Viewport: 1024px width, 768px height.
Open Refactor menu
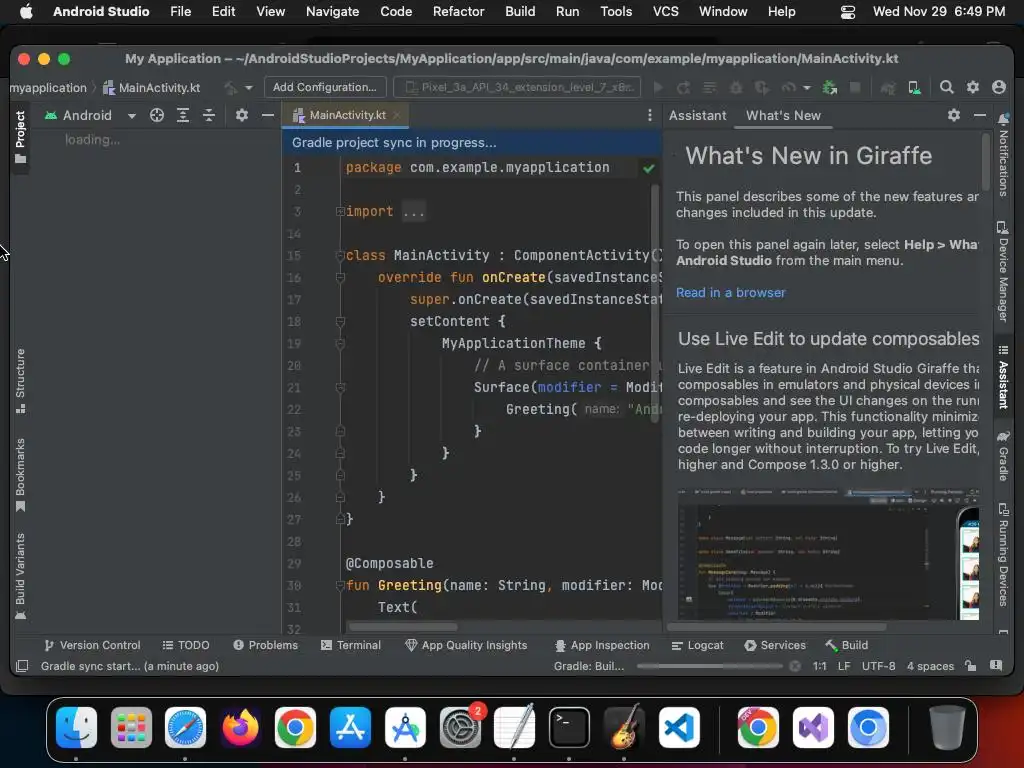(x=458, y=11)
